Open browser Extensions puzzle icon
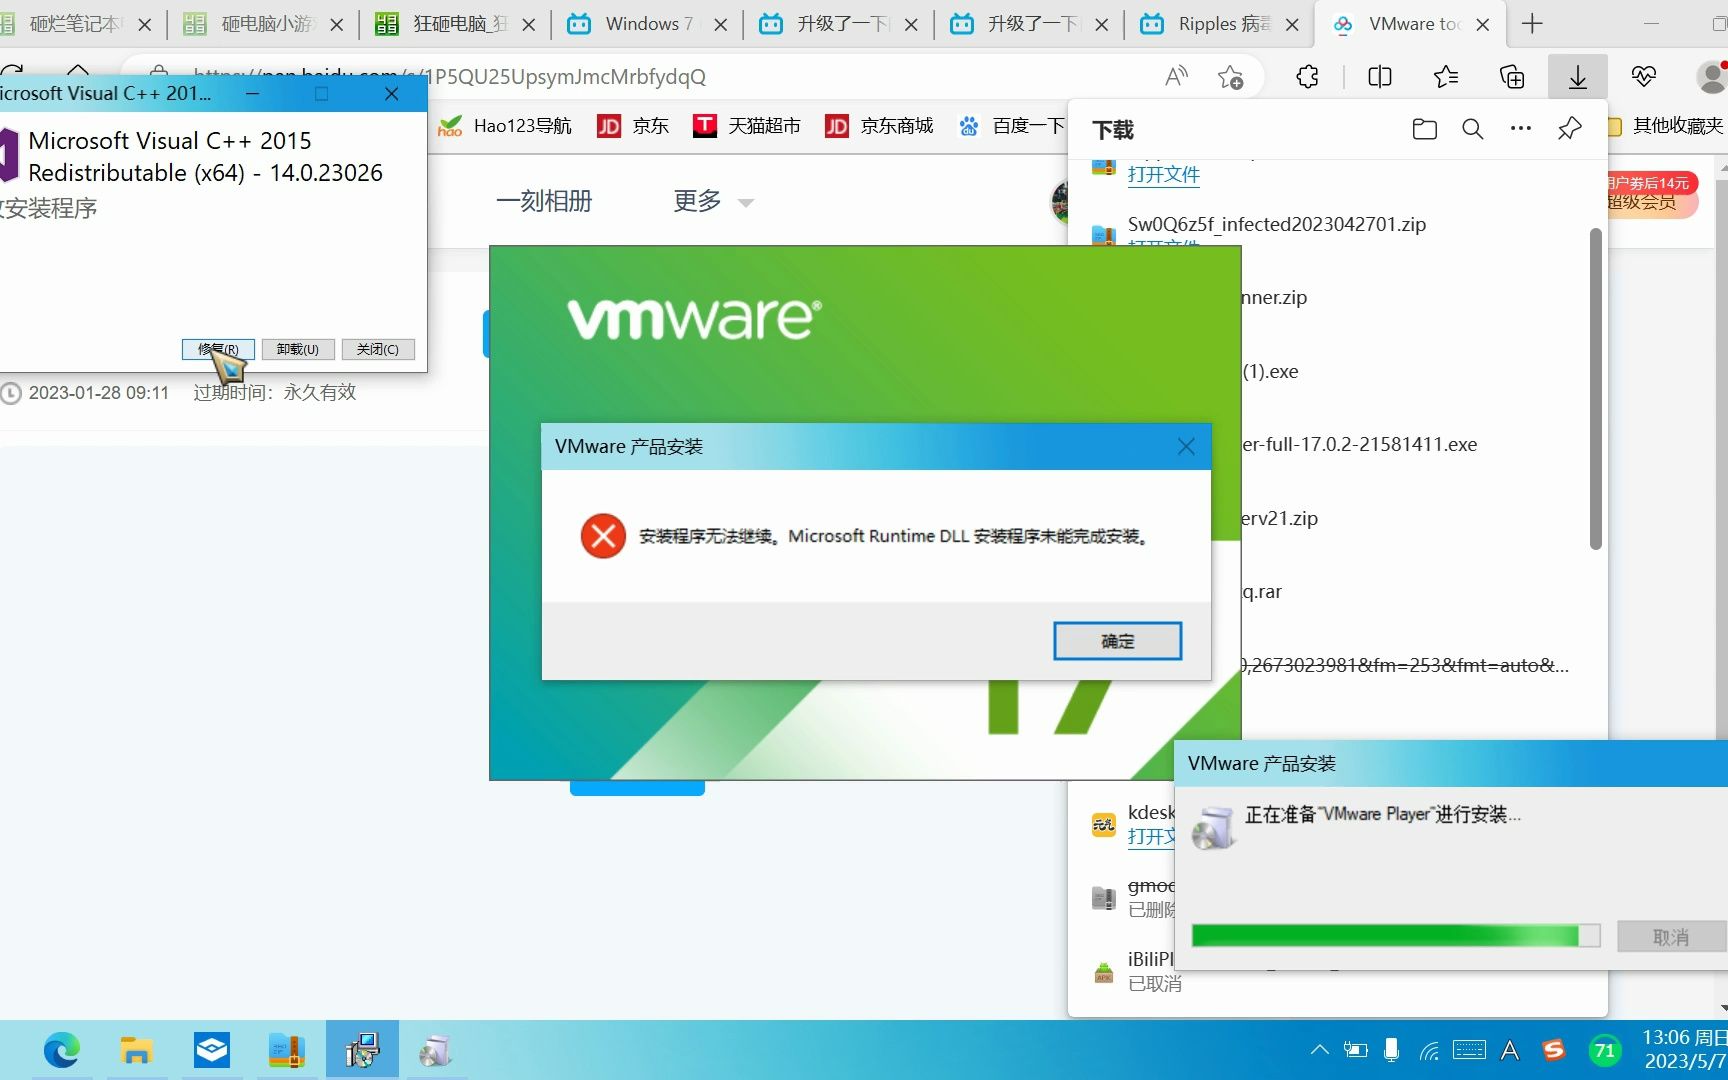The height and width of the screenshot is (1080, 1728). tap(1306, 76)
